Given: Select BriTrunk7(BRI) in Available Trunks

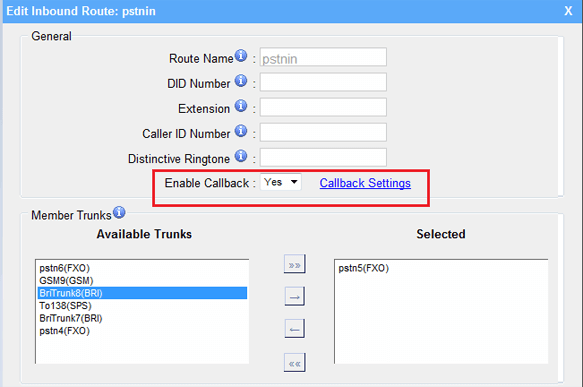Looking at the screenshot, I should pyautogui.click(x=142, y=318).
